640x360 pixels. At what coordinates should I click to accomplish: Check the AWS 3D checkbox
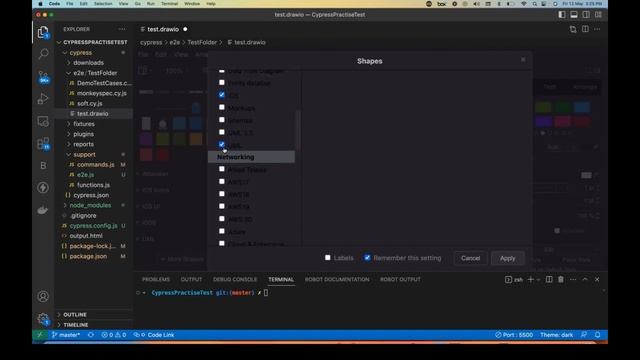(x=222, y=219)
